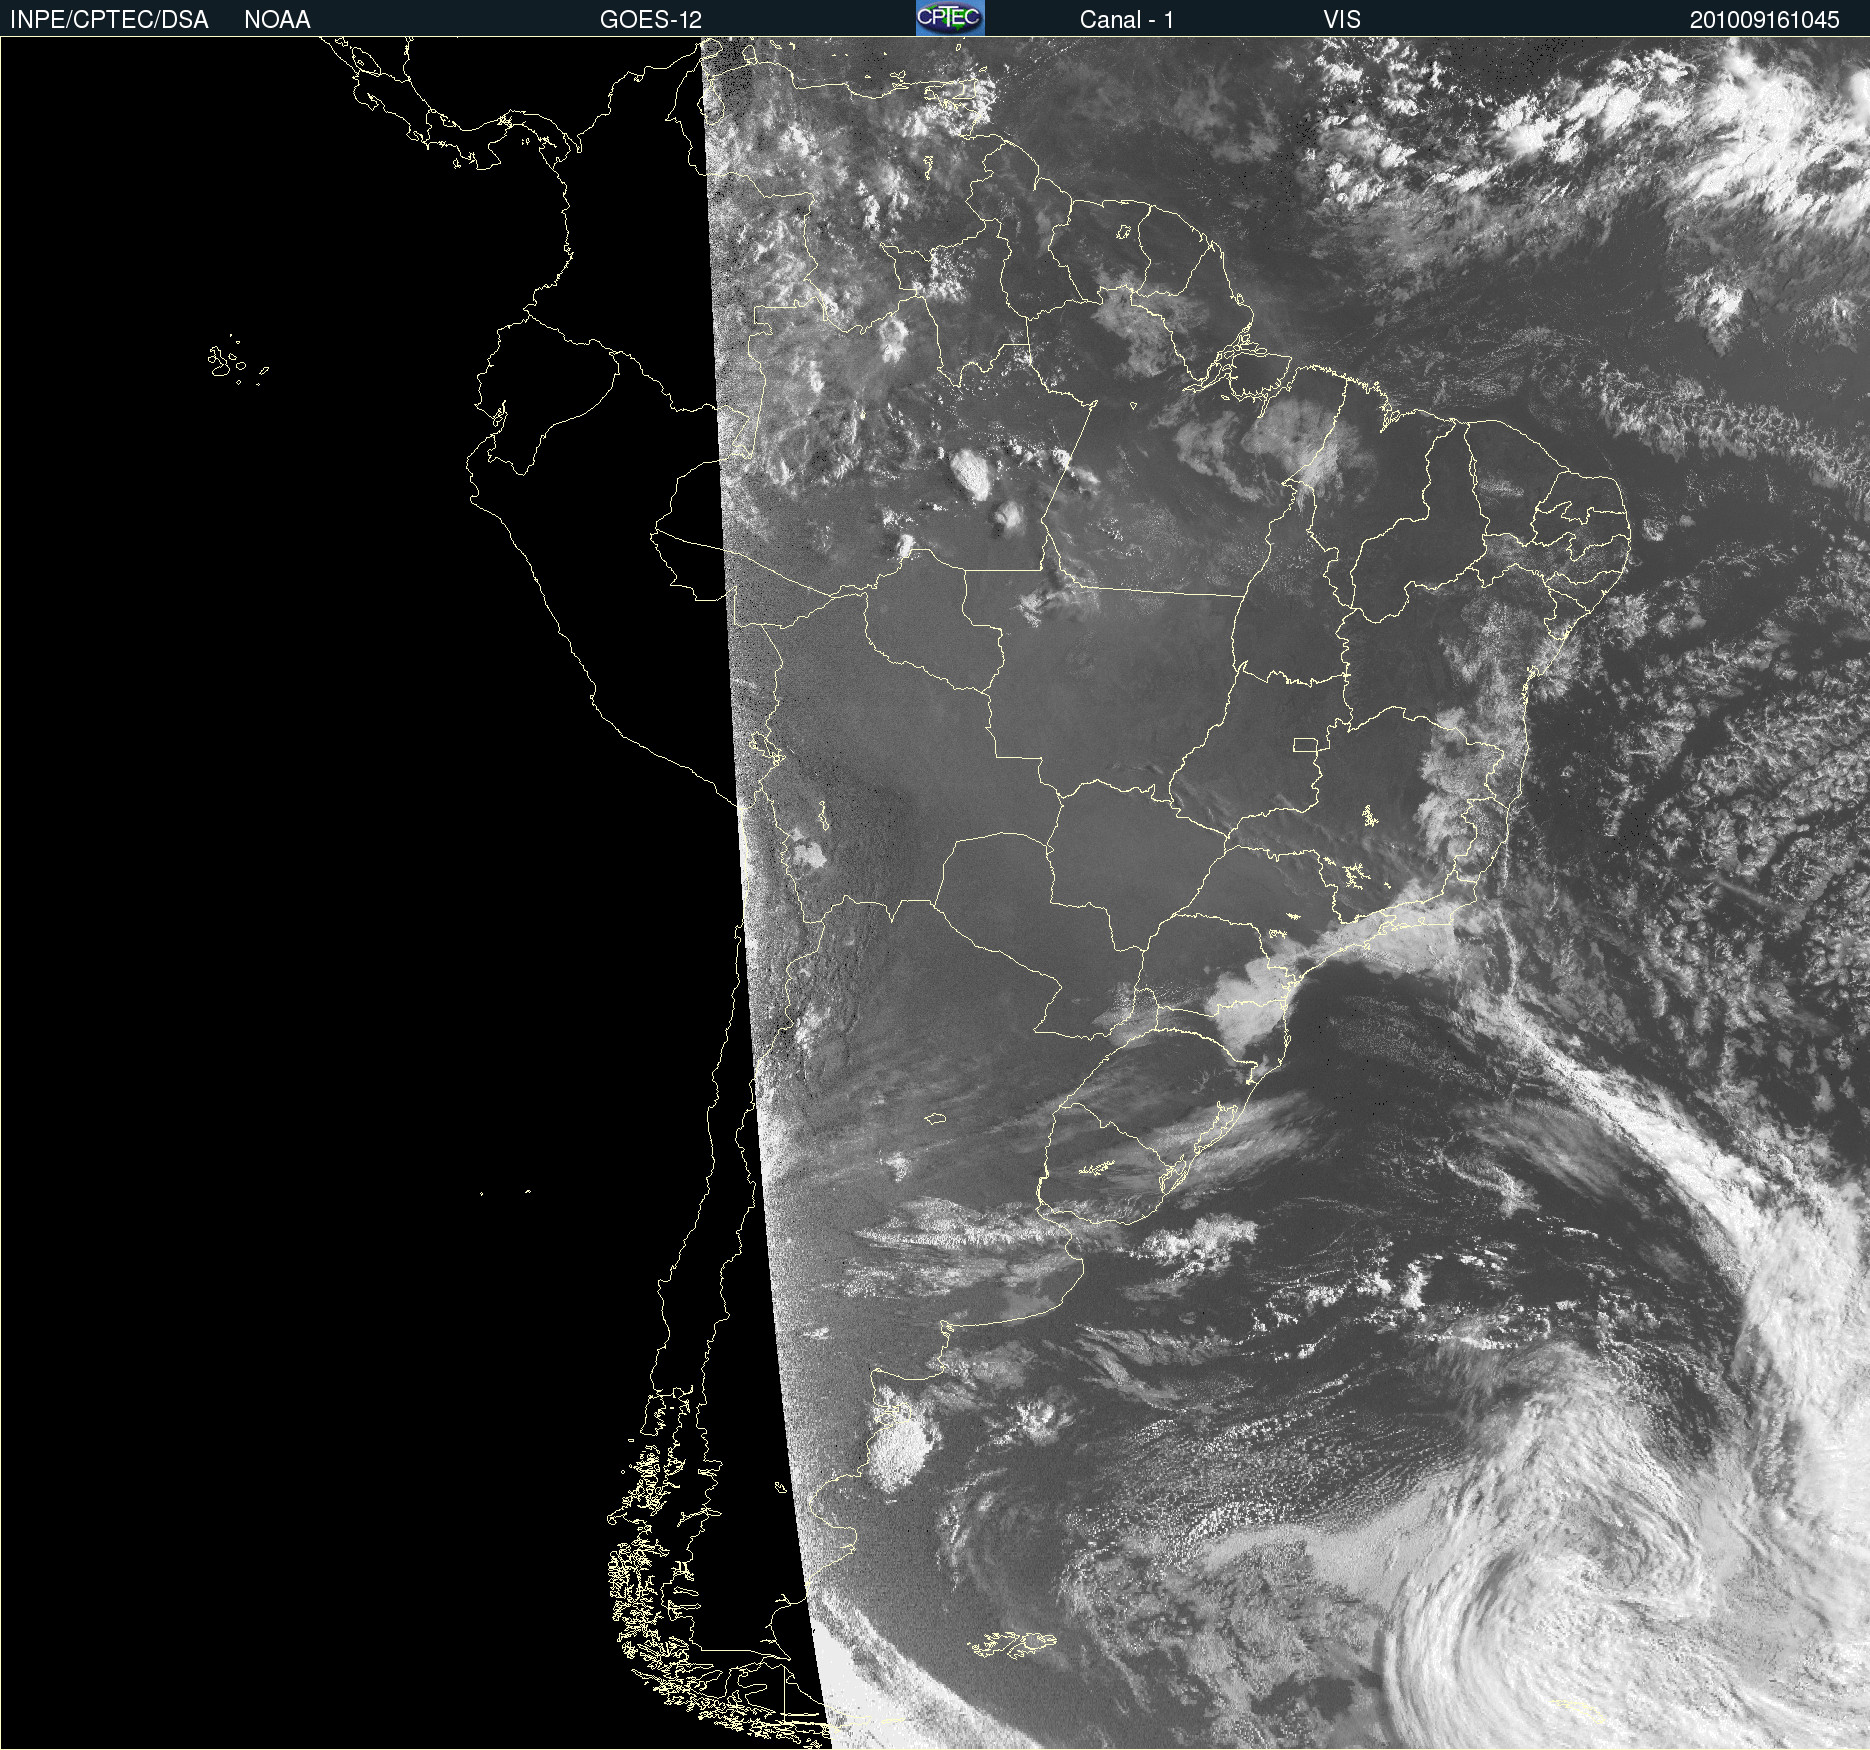This screenshot has height=1750, width=1870.
Task: Click the VIS channel label
Action: (1342, 20)
